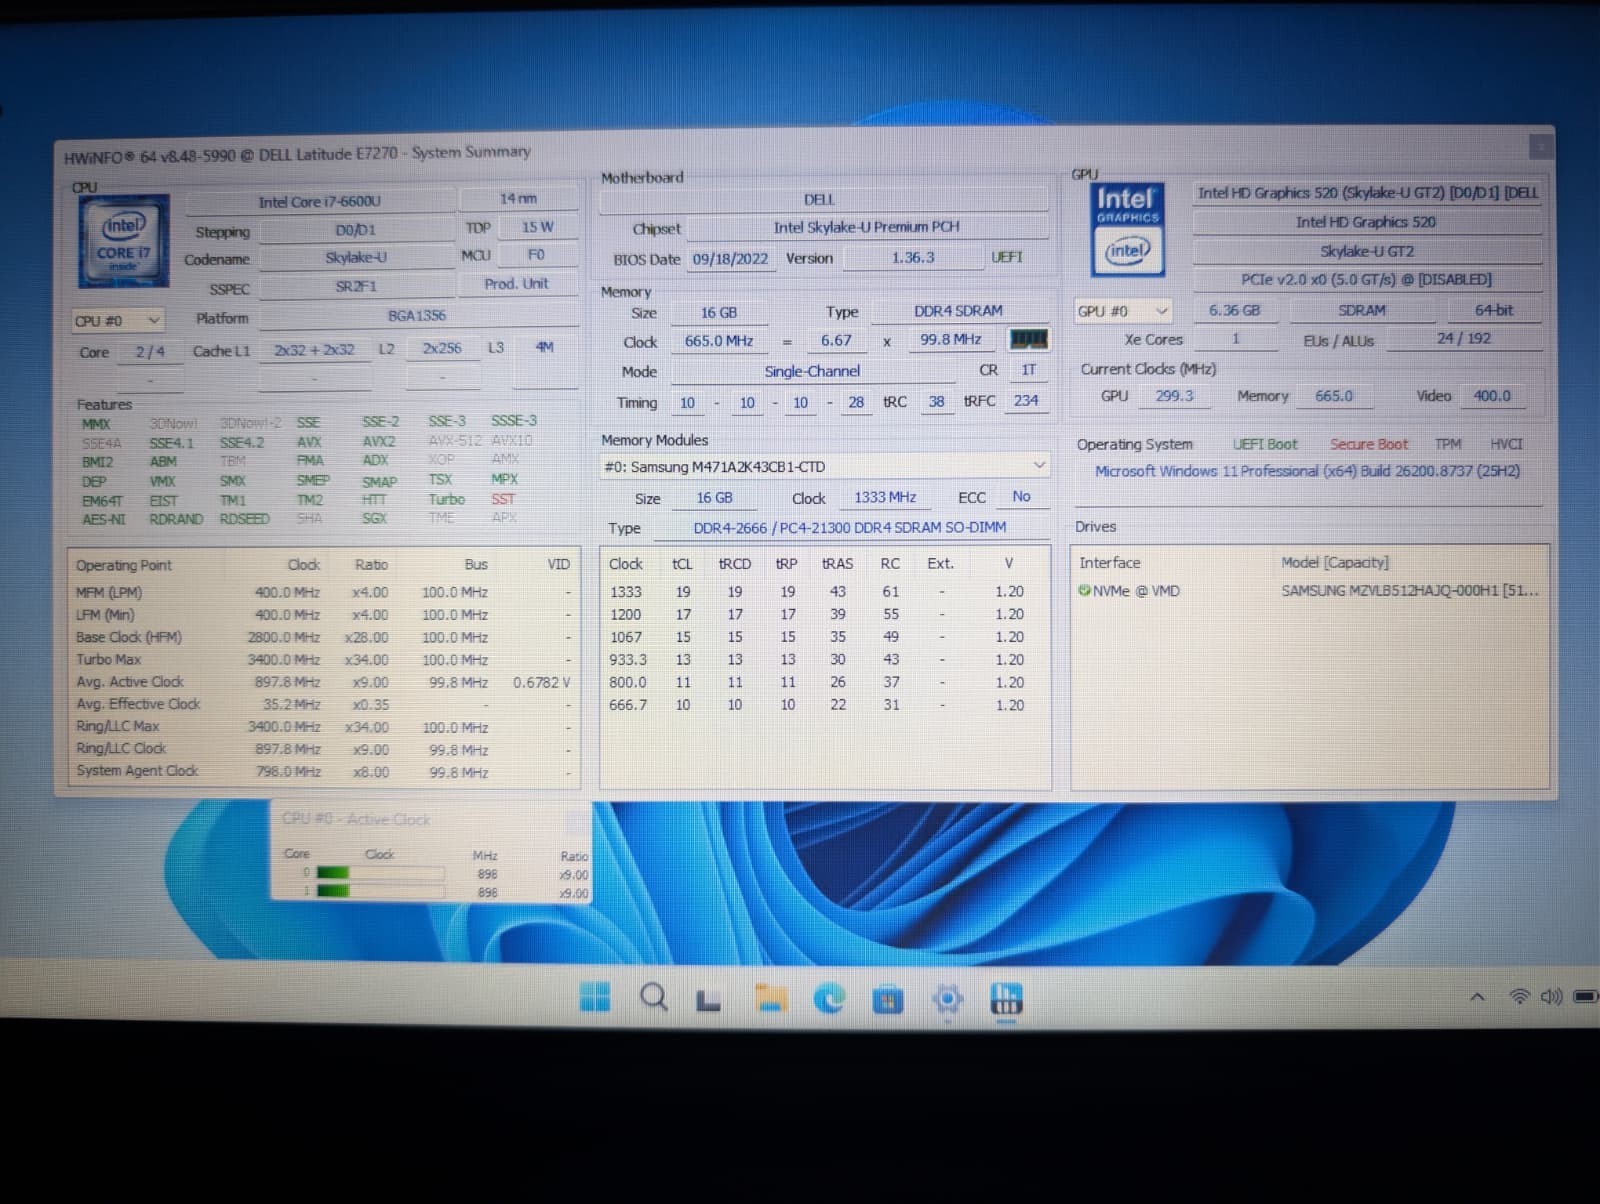Click the ECC value No

pos(1021,496)
